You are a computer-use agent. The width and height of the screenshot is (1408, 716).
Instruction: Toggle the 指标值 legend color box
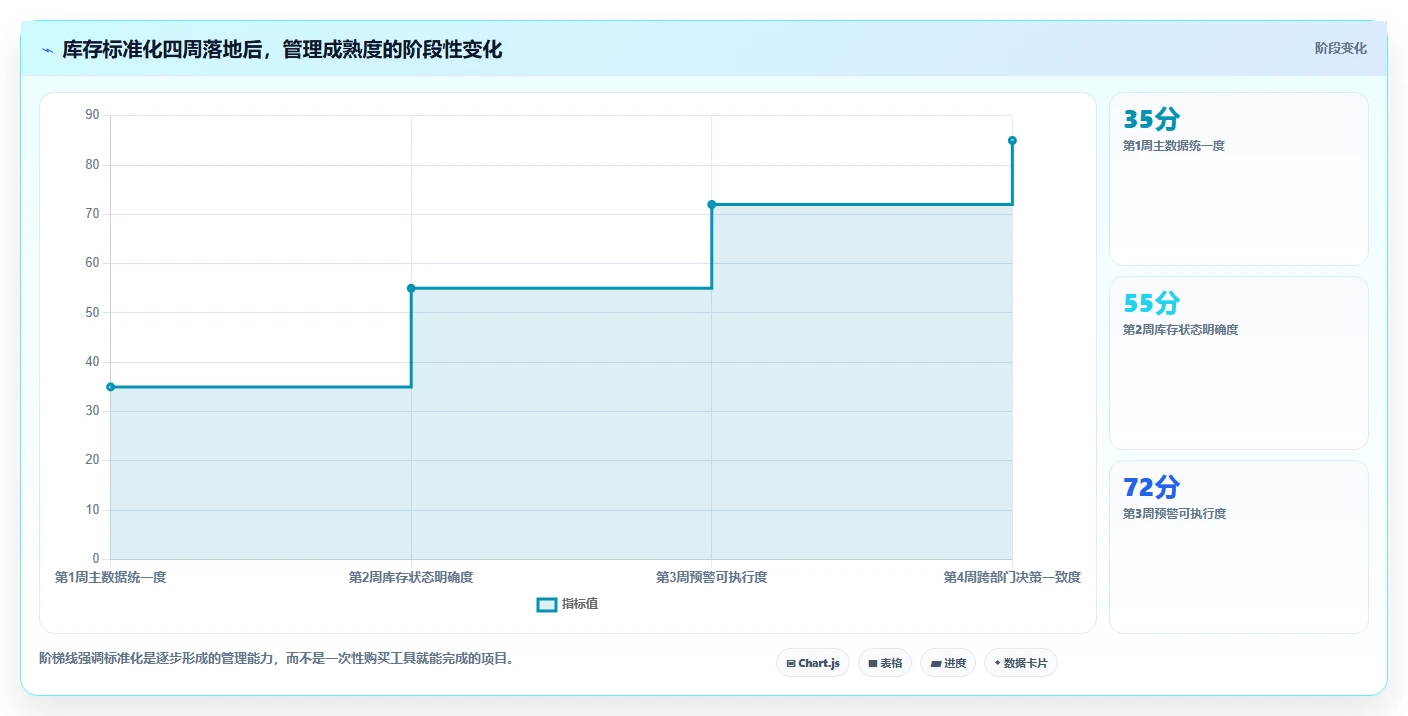(547, 604)
